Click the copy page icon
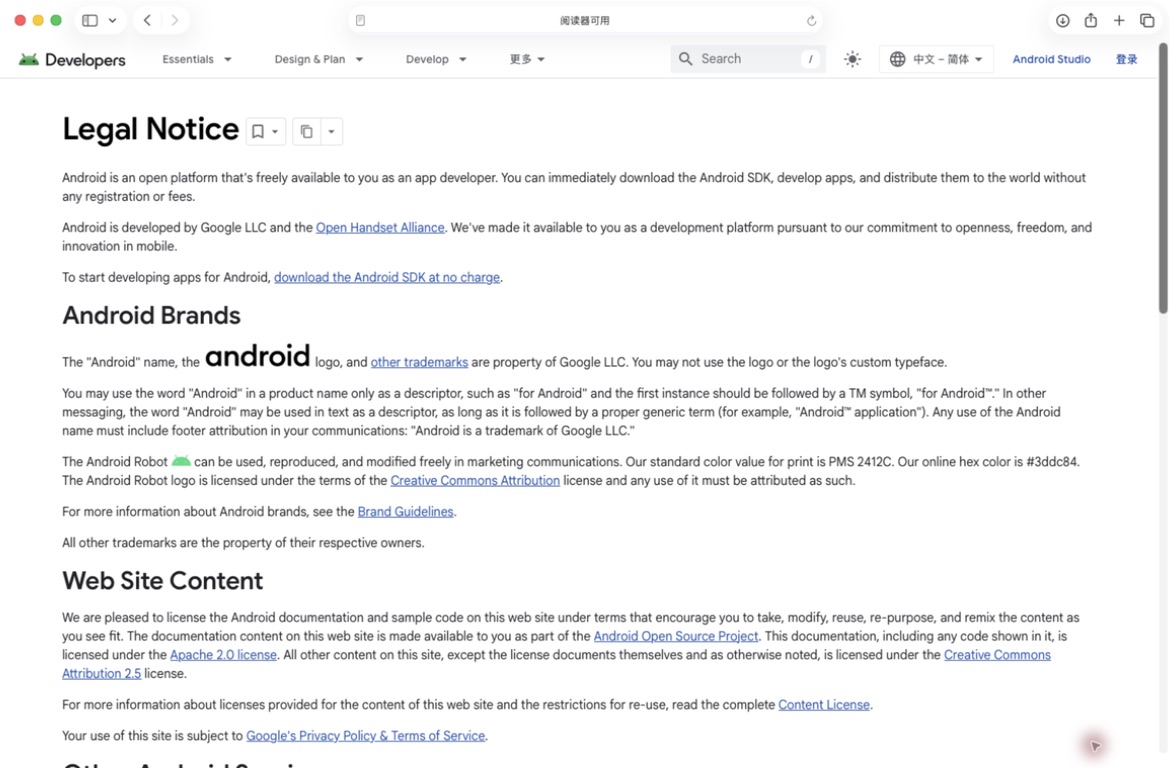The width and height of the screenshot is (1170, 768). (x=307, y=131)
